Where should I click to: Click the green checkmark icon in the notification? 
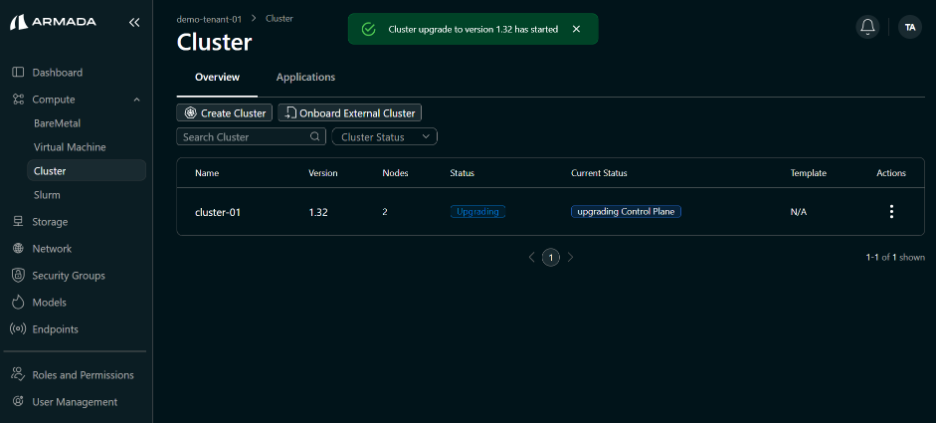point(368,29)
